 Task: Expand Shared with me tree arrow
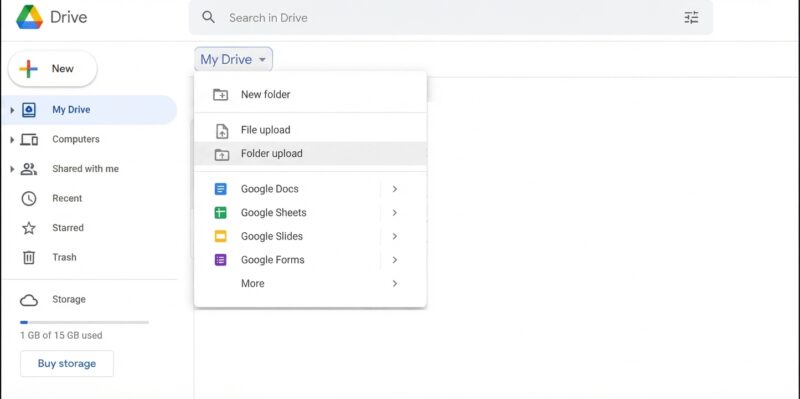tap(12, 169)
